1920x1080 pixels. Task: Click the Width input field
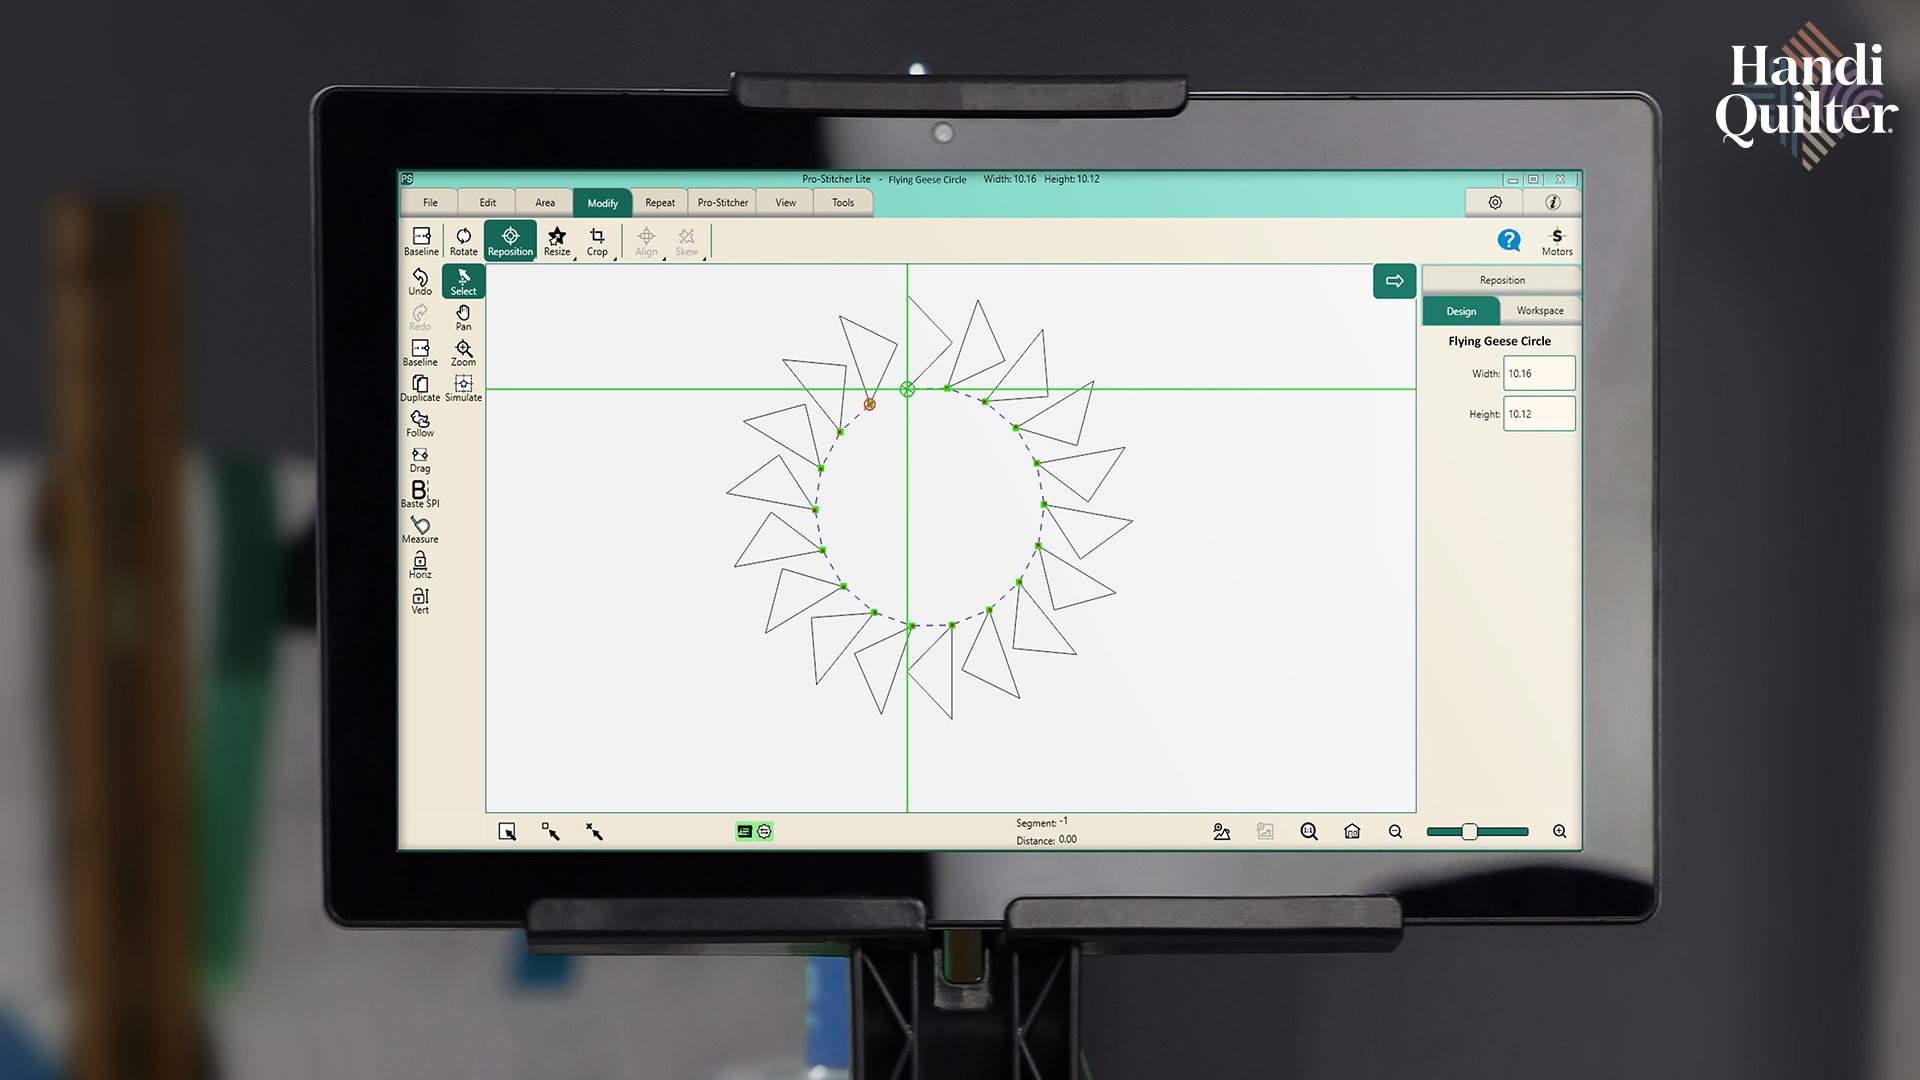point(1538,374)
